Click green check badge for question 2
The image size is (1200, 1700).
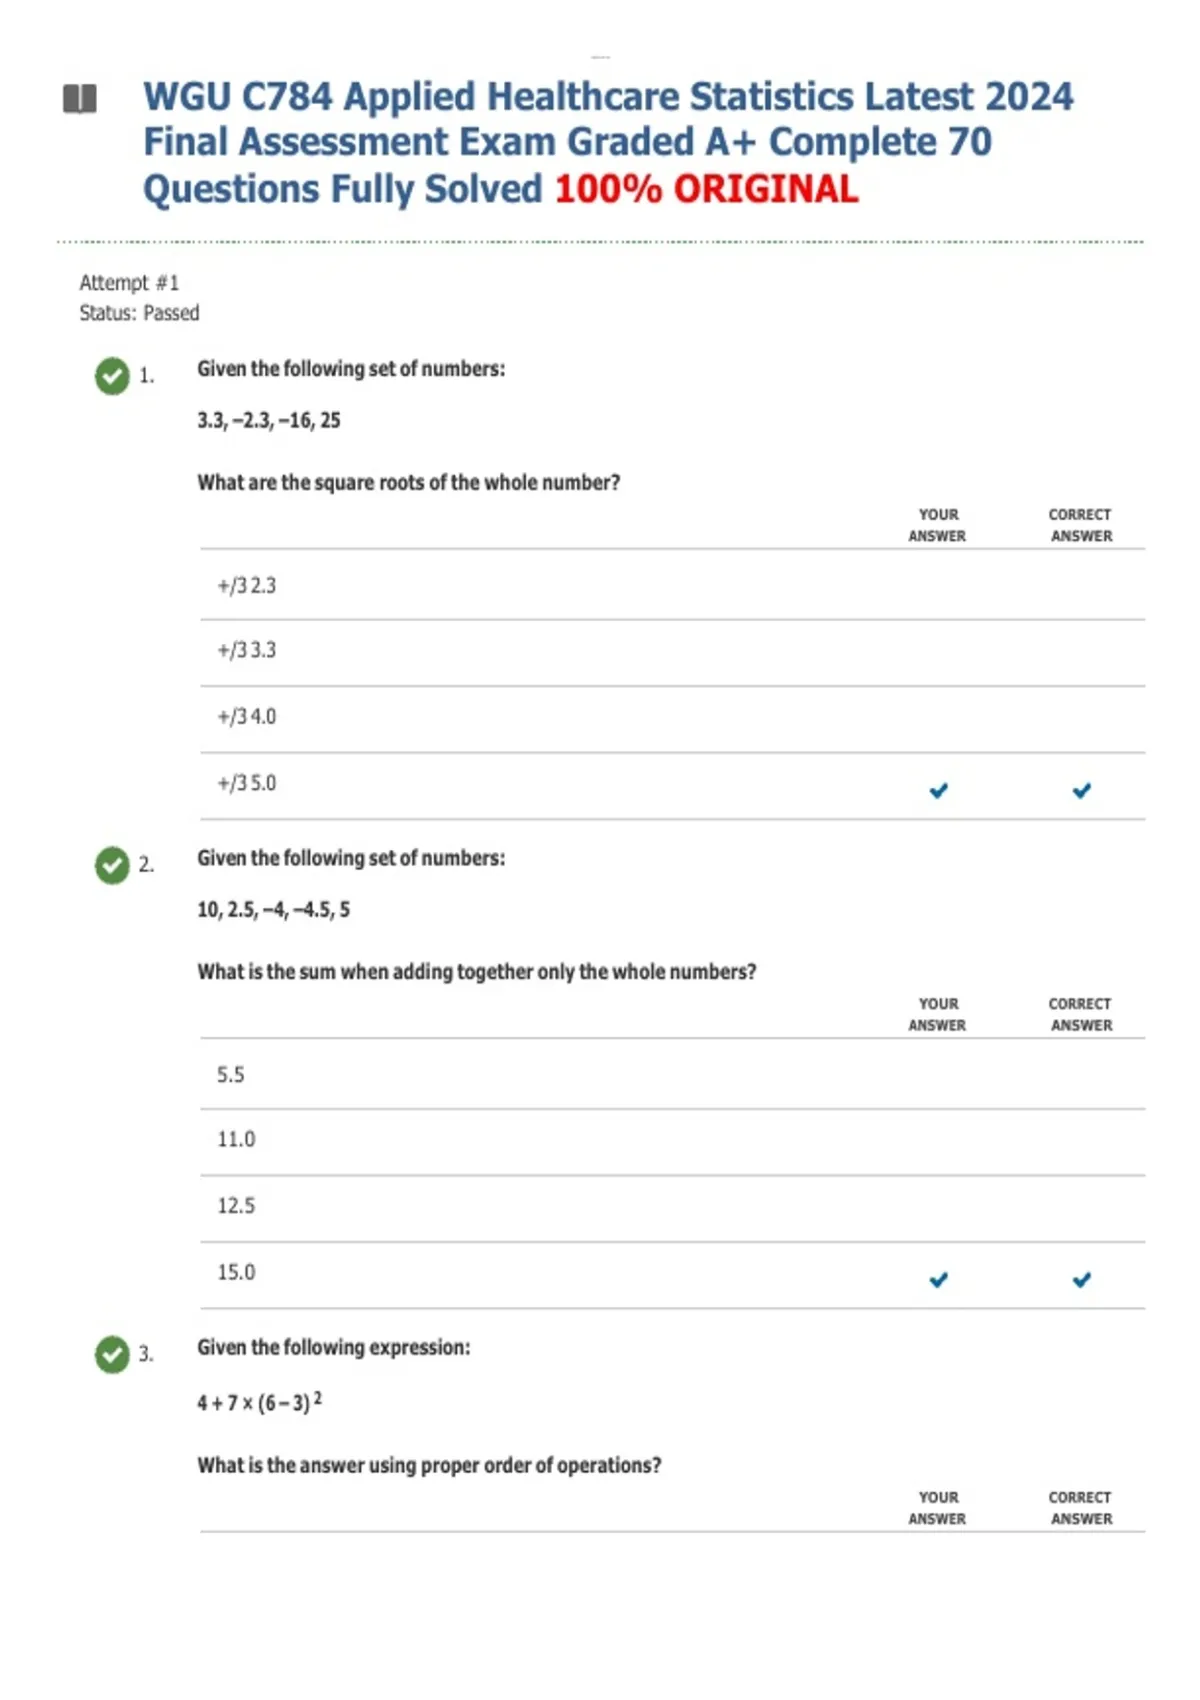(112, 865)
